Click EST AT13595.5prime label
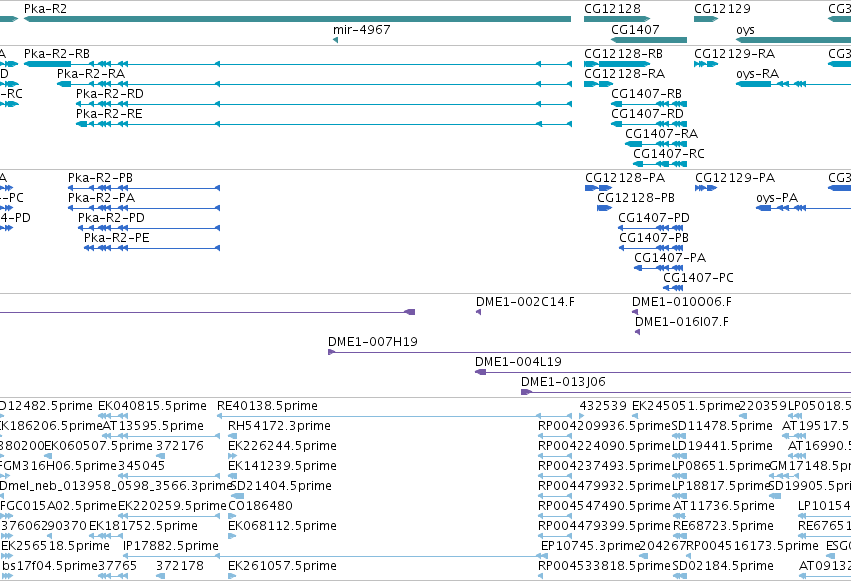 [153, 426]
